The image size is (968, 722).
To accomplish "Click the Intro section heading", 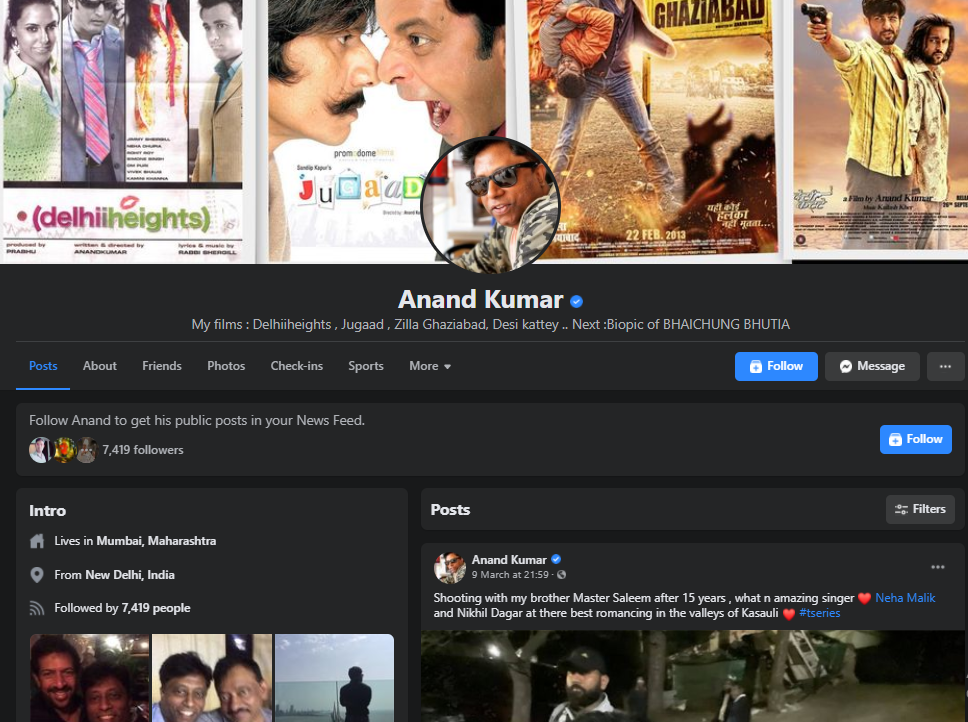I will coord(48,511).
